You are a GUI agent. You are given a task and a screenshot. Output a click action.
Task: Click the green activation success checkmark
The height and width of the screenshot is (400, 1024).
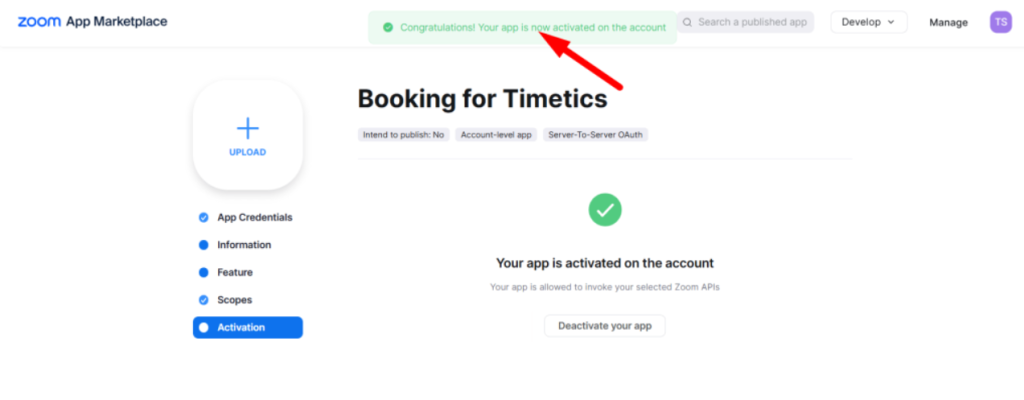click(605, 210)
